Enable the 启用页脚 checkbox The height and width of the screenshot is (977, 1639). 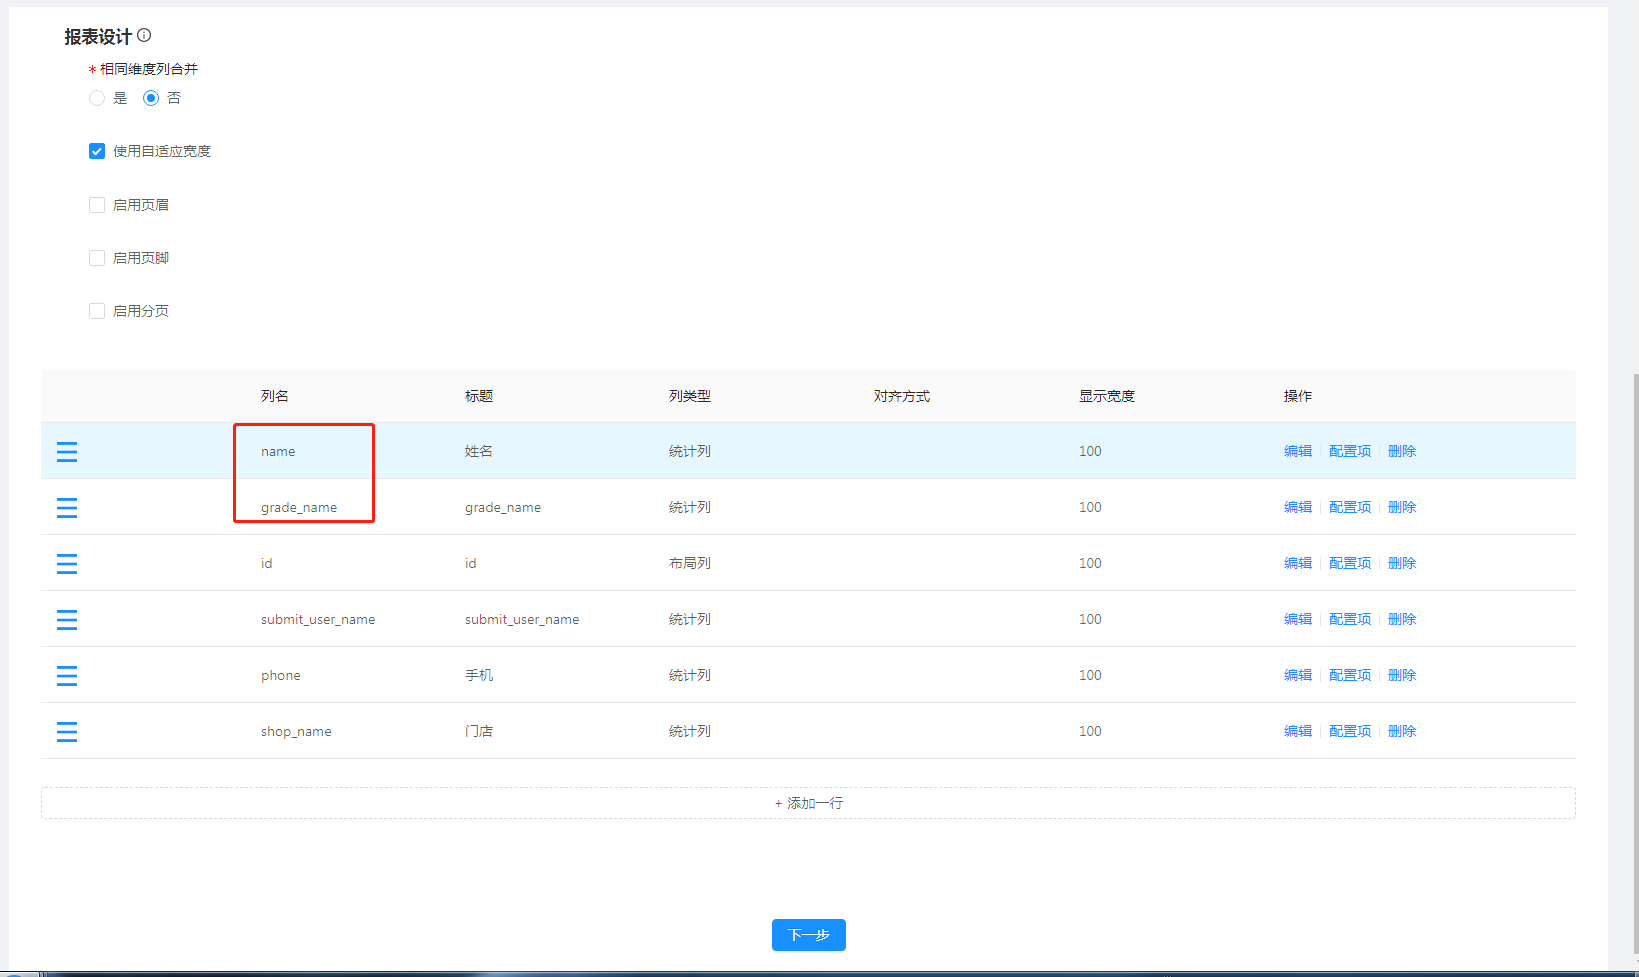pos(97,258)
